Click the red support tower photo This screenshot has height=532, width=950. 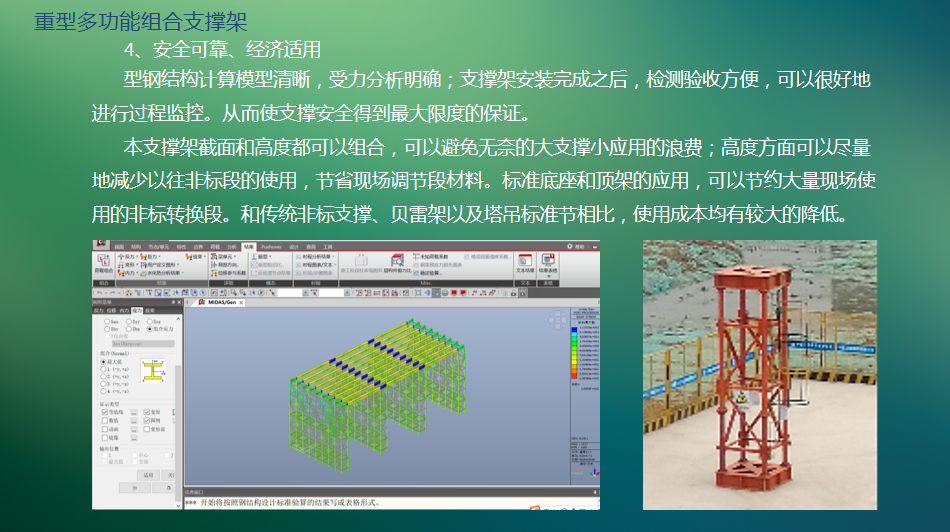click(x=760, y=374)
